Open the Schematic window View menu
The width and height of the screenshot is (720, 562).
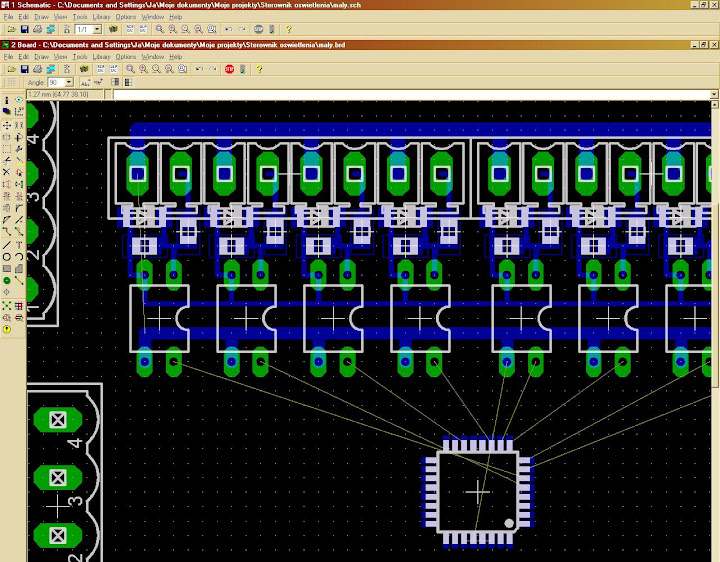click(x=60, y=17)
